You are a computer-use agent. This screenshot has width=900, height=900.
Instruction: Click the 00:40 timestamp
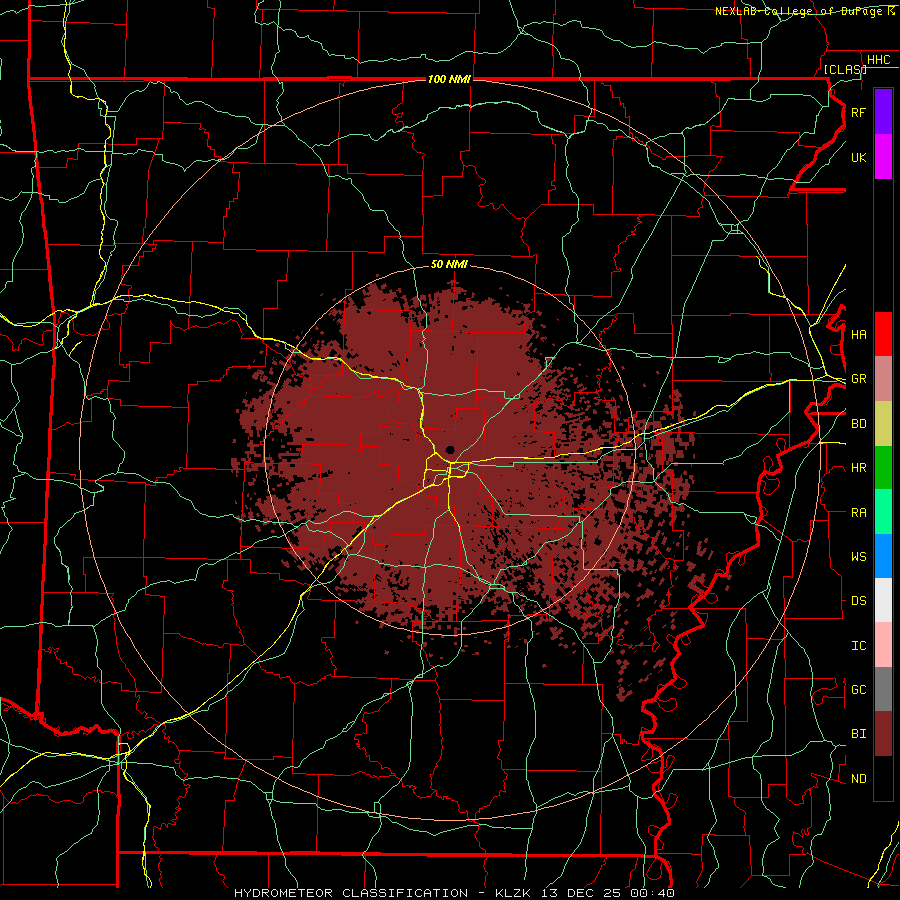[654, 893]
